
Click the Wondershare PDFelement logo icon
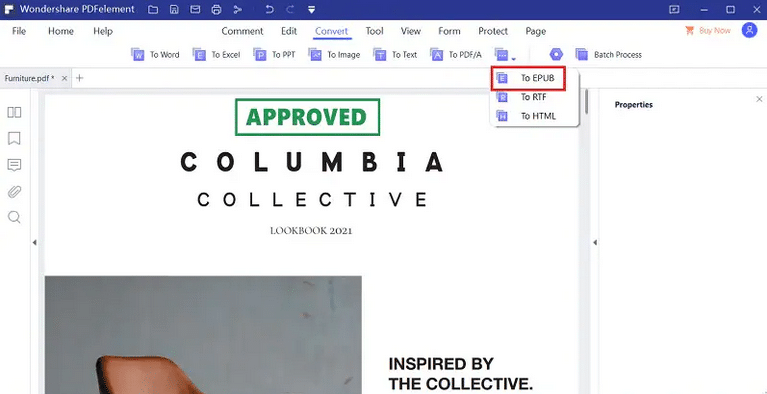click(8, 10)
